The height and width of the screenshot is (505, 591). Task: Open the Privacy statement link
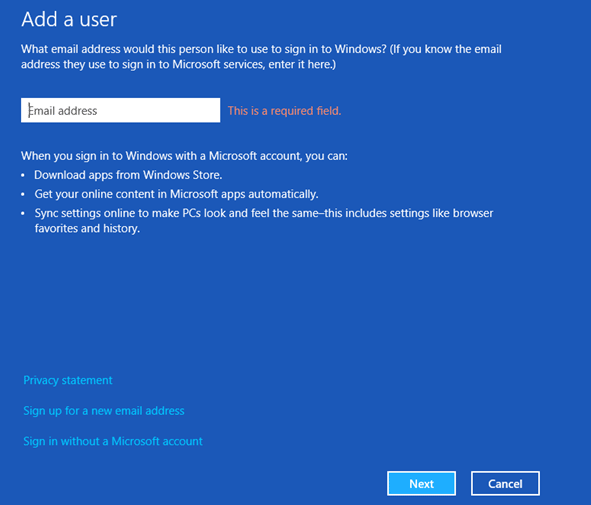pos(68,380)
